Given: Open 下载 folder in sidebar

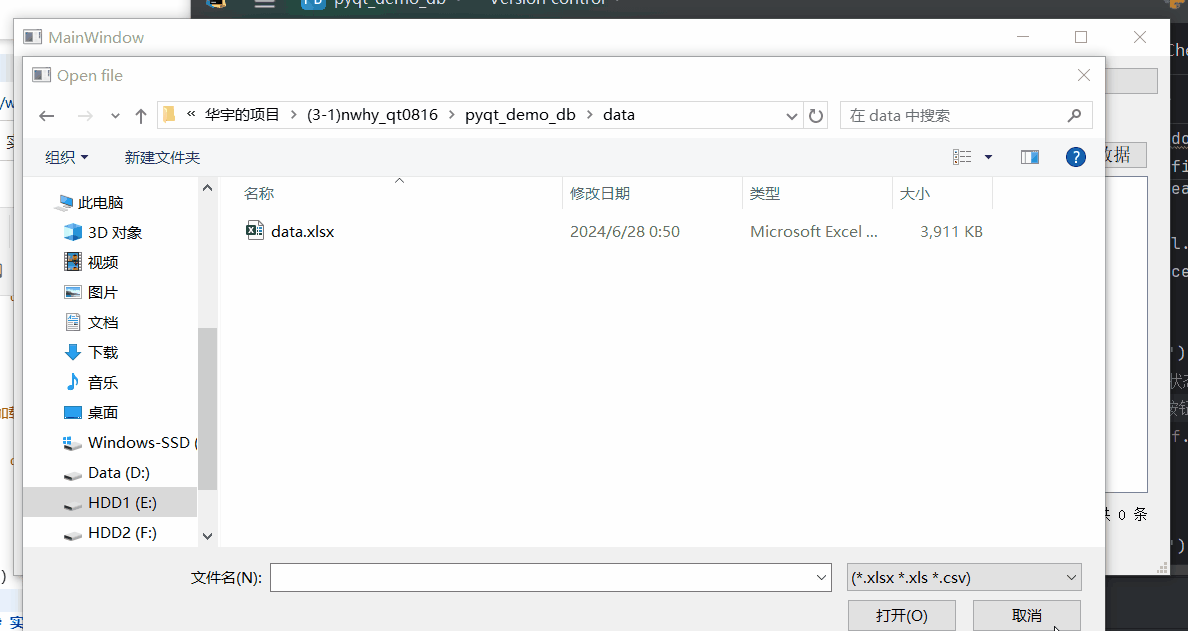Looking at the screenshot, I should click(92, 353).
